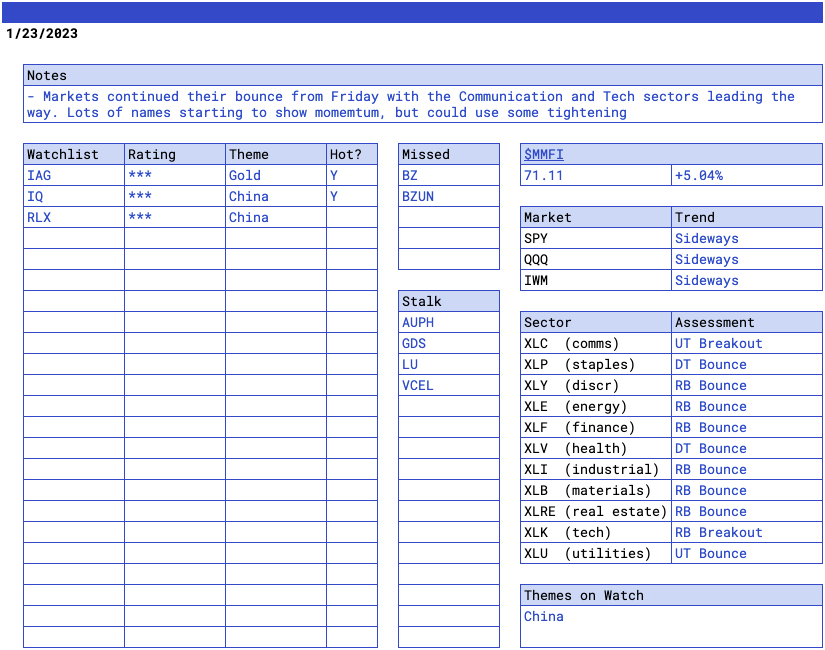Click the XLK (tech) sector cell
The width and height of the screenshot is (825, 650).
[x=596, y=533]
